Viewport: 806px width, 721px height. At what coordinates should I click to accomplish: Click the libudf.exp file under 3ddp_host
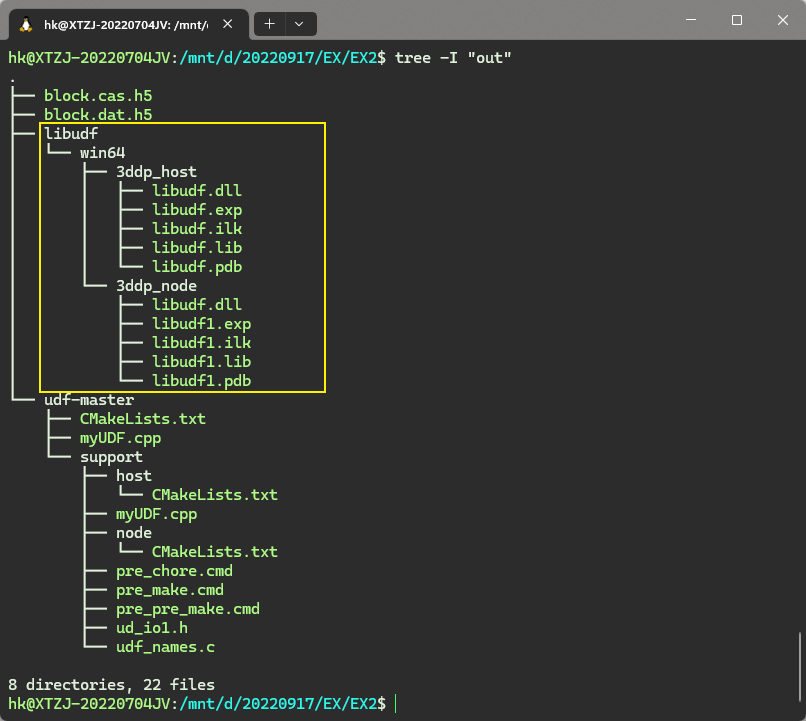[x=197, y=209]
